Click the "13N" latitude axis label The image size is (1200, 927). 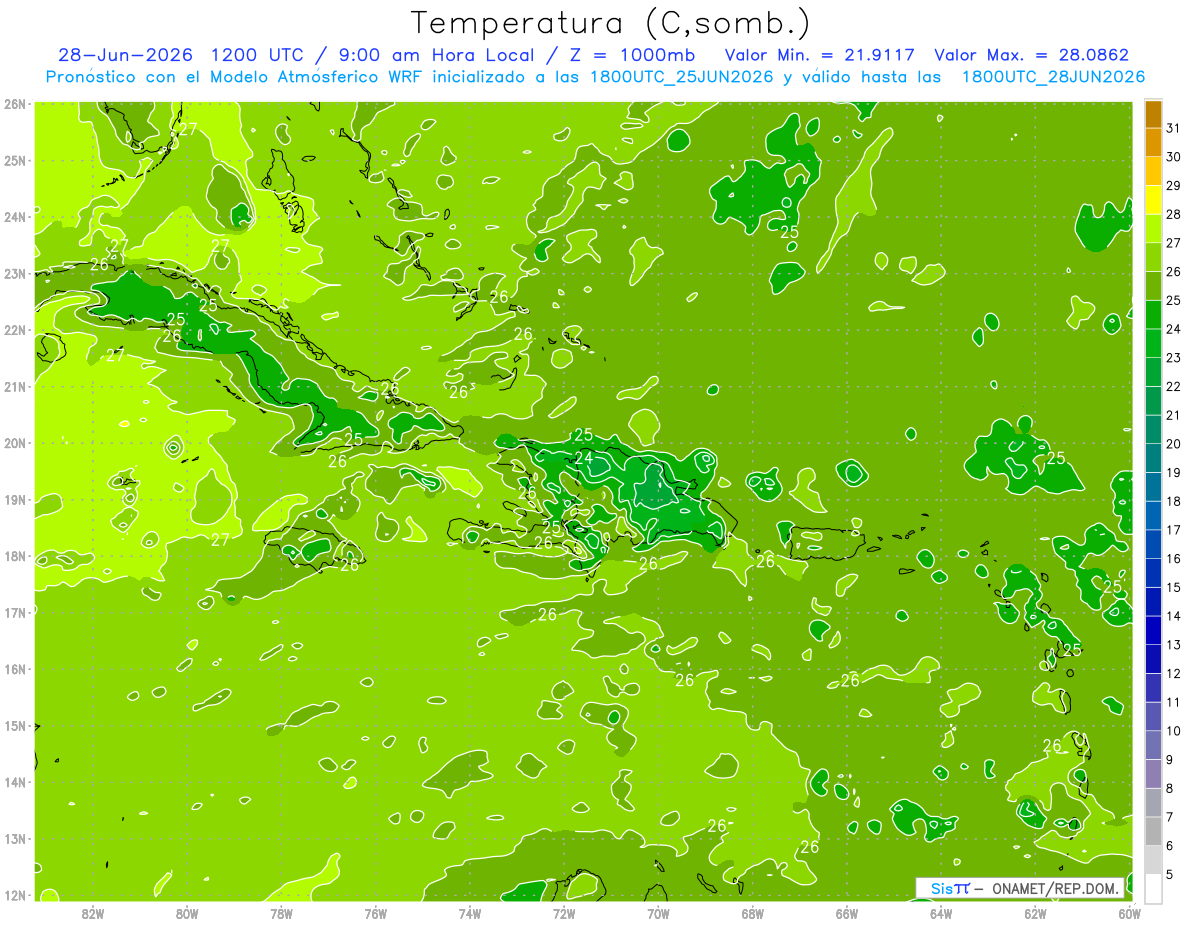coord(15,839)
